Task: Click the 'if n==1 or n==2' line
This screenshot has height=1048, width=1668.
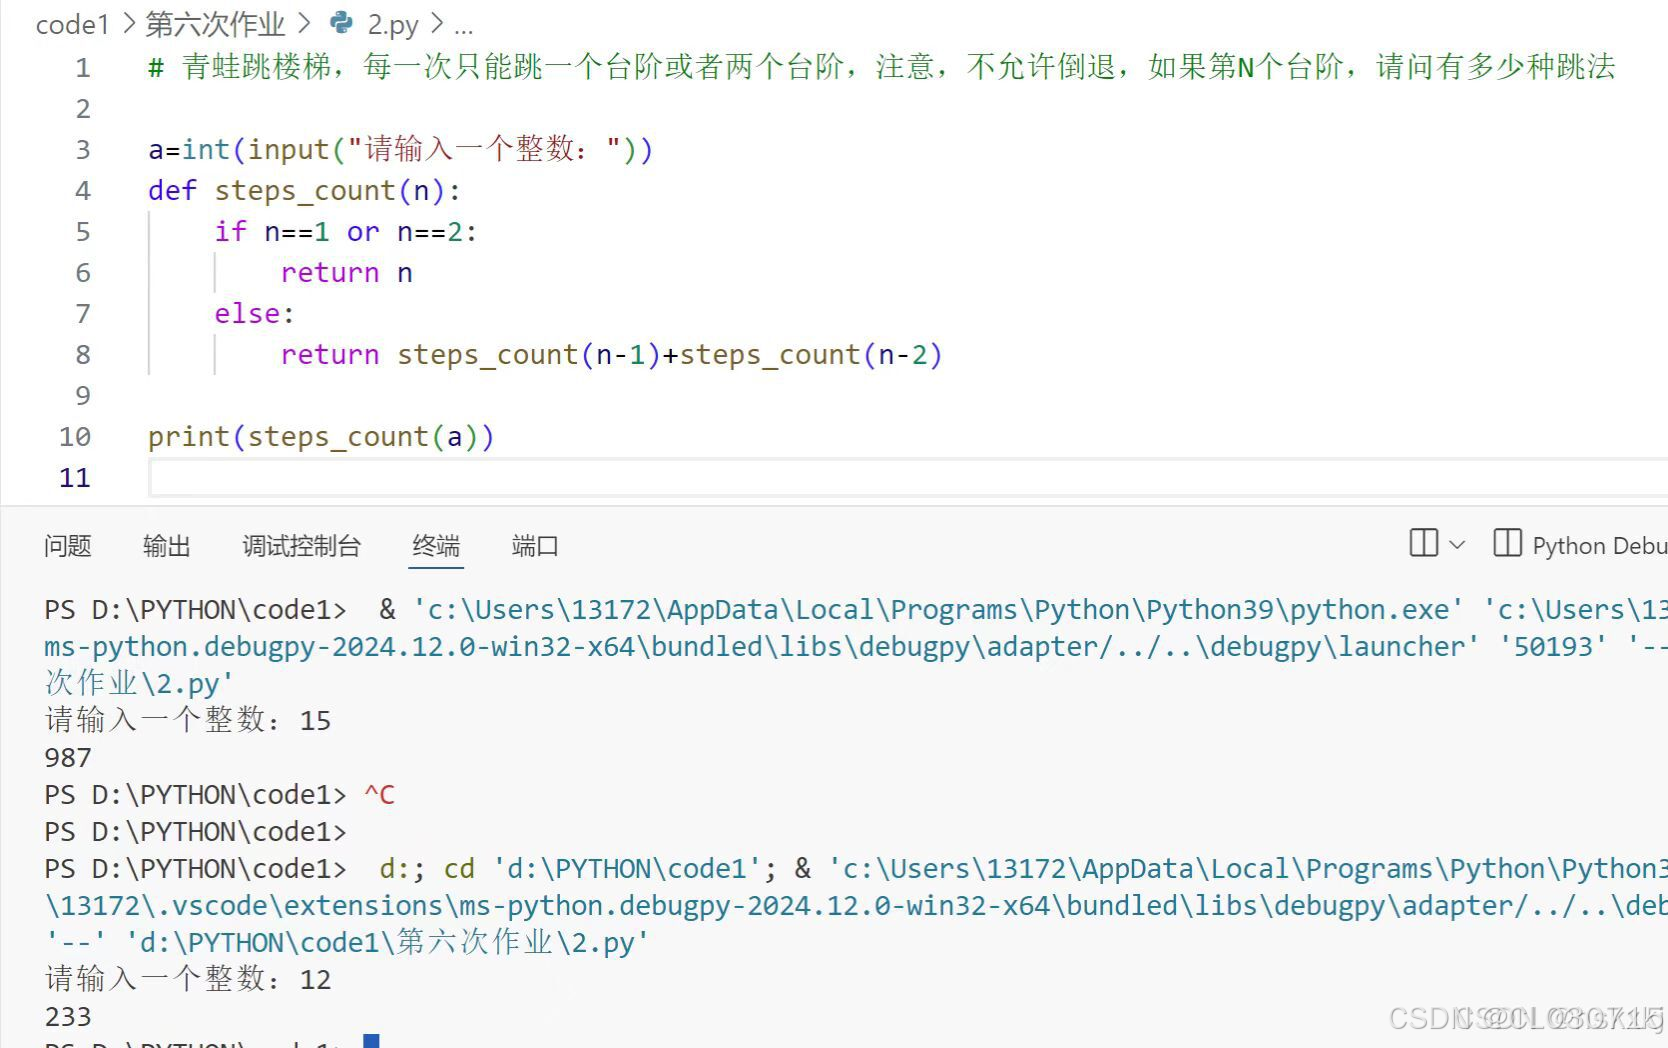Action: click(346, 232)
